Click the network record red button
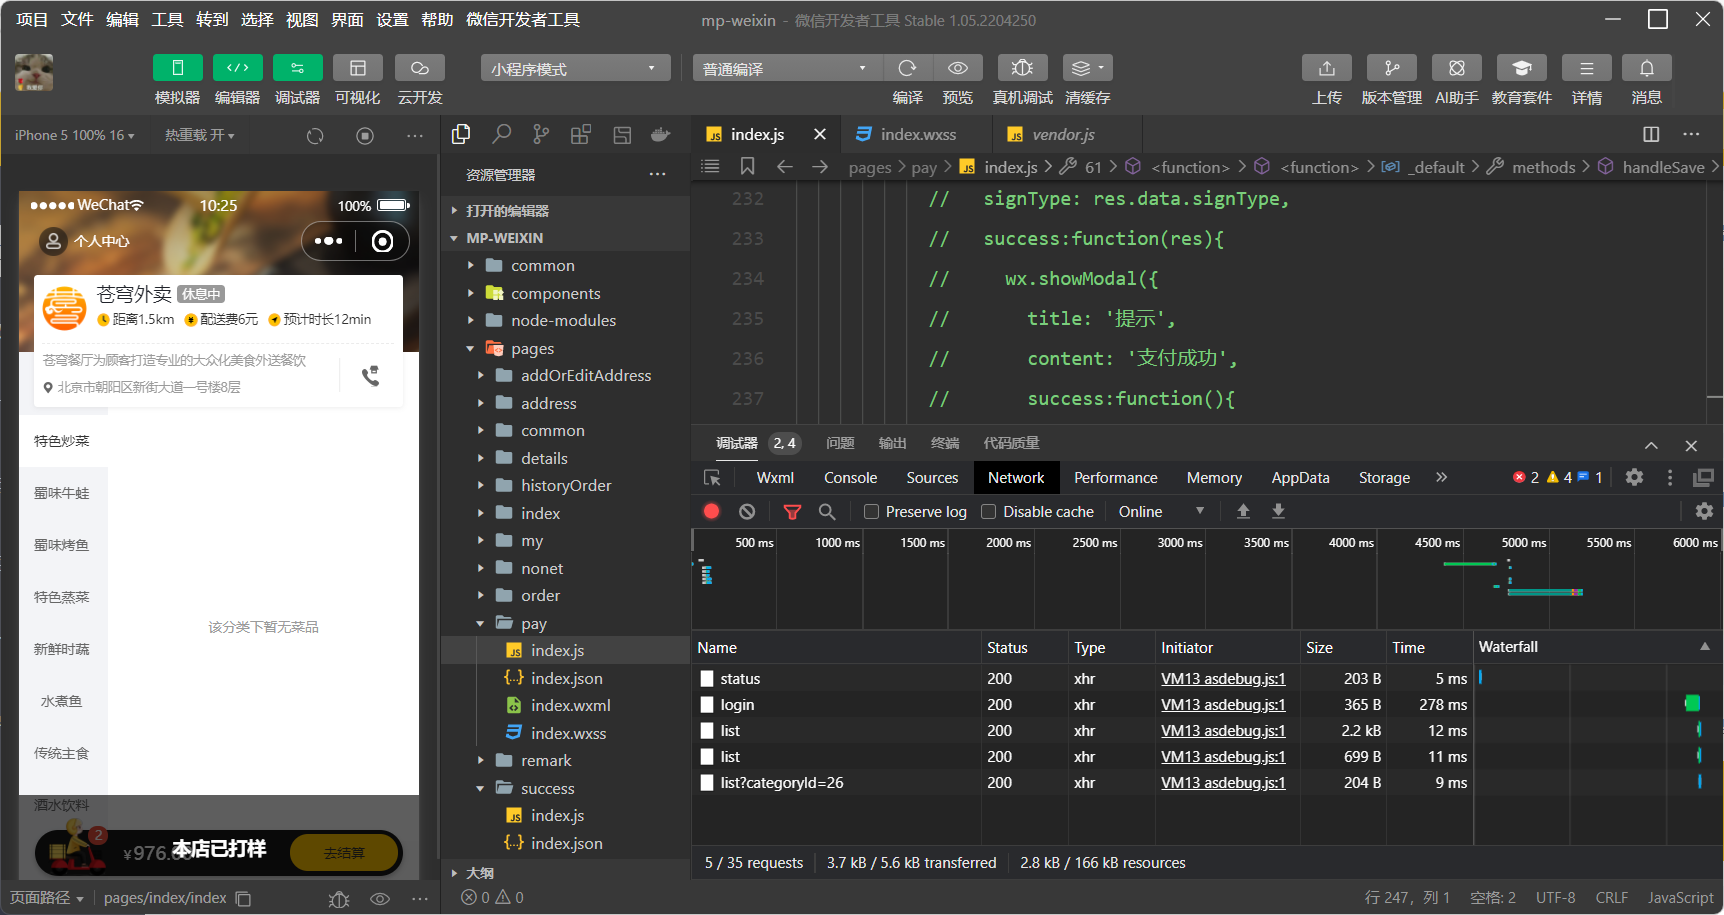Viewport: 1724px width, 915px height. click(x=711, y=511)
